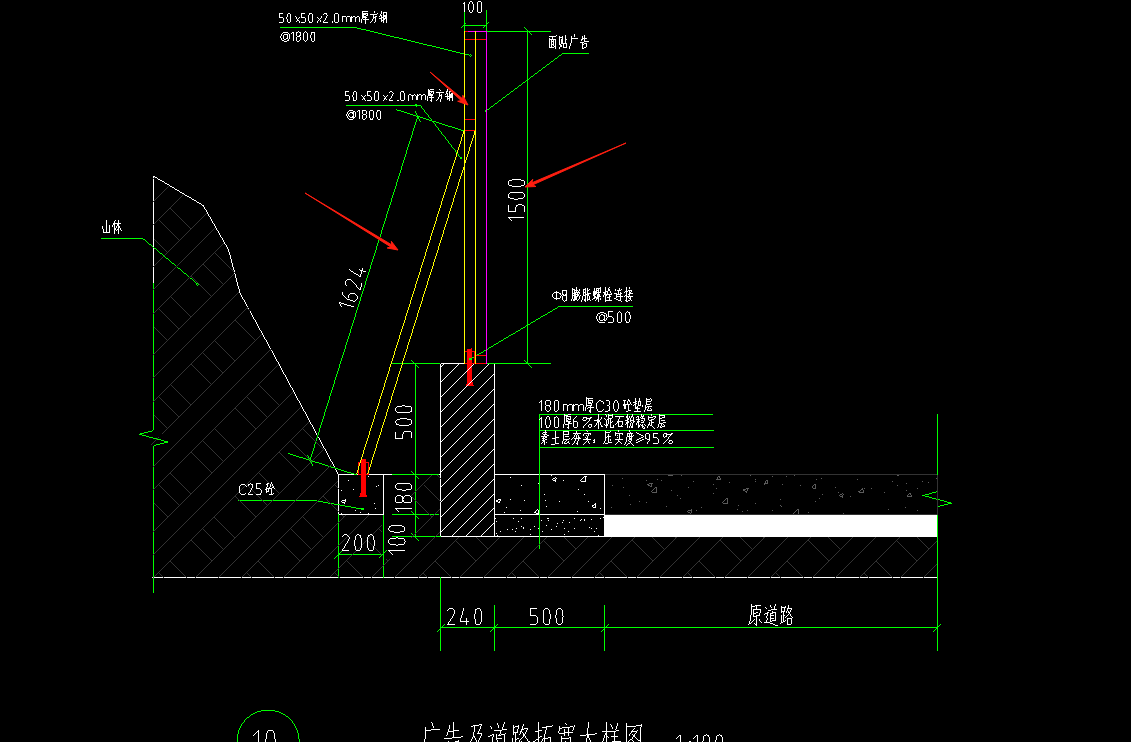This screenshot has height=742, width=1131.
Task: Click the circled detail number 10
Action: (x=267, y=727)
